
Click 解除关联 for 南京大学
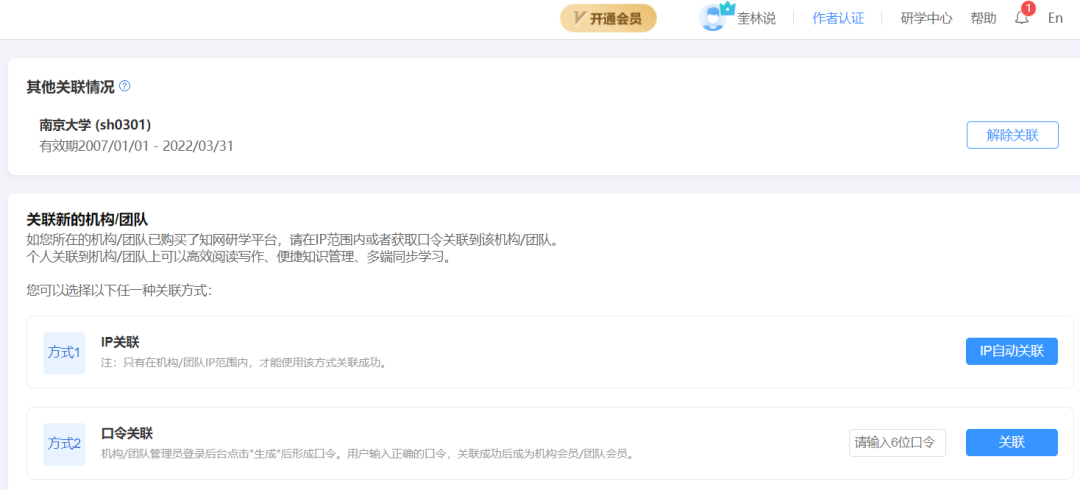(1012, 135)
